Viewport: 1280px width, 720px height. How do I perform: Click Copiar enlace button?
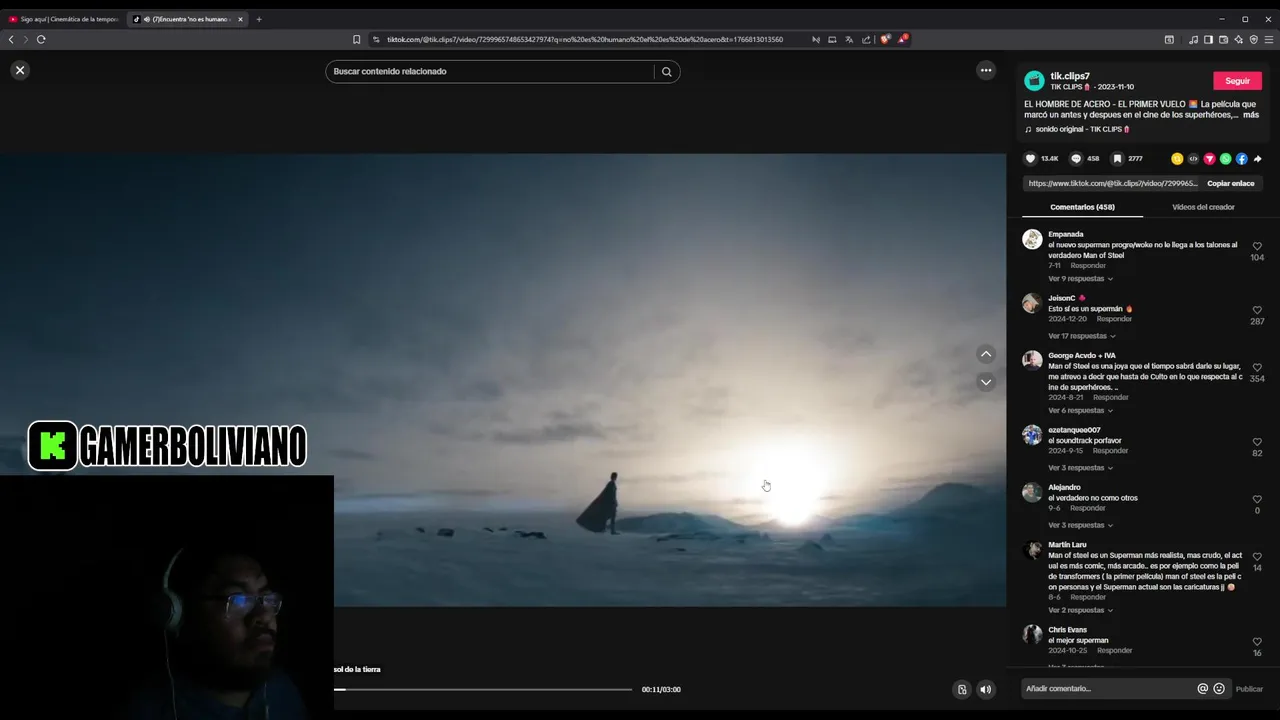tap(1230, 184)
